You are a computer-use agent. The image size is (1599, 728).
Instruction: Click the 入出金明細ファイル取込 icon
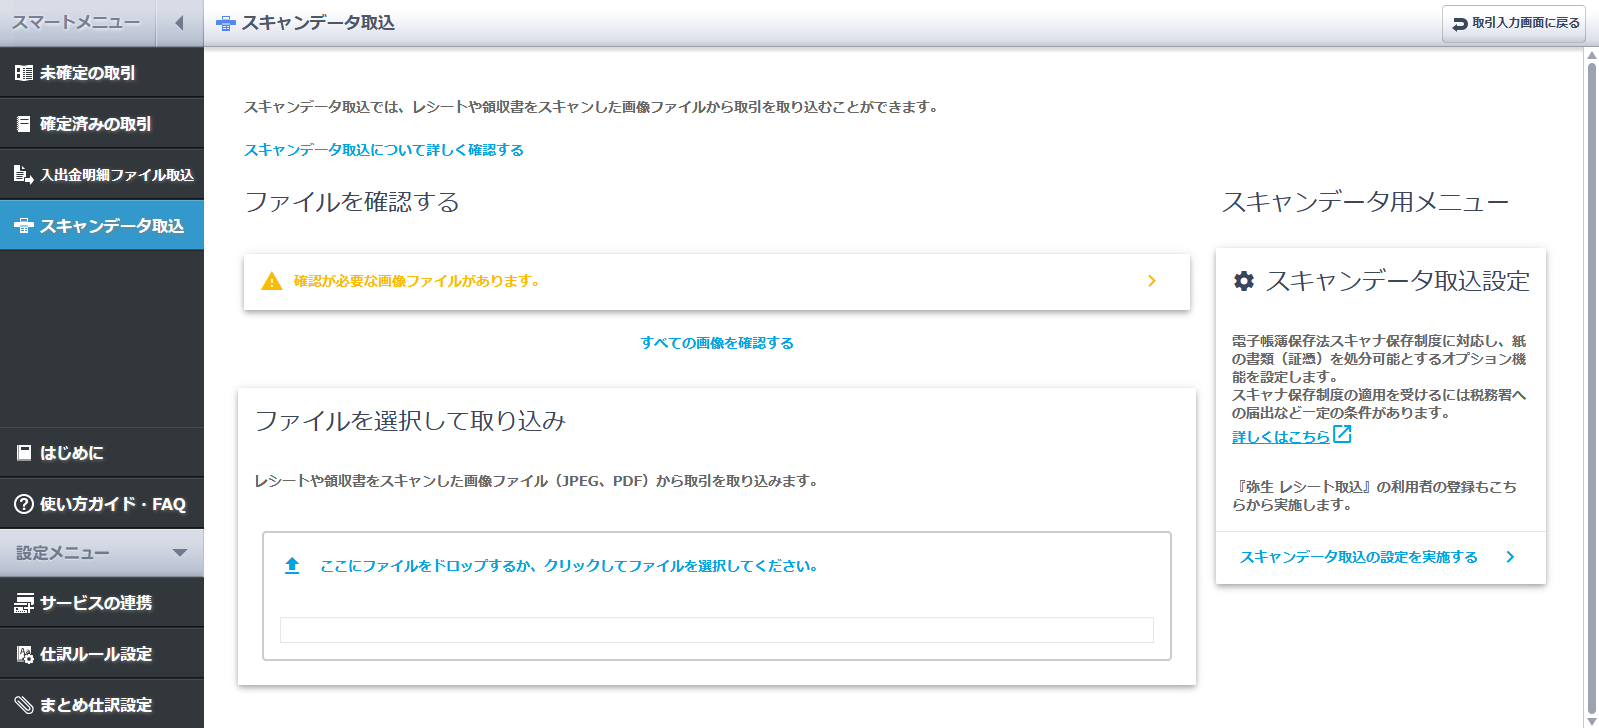pos(24,175)
